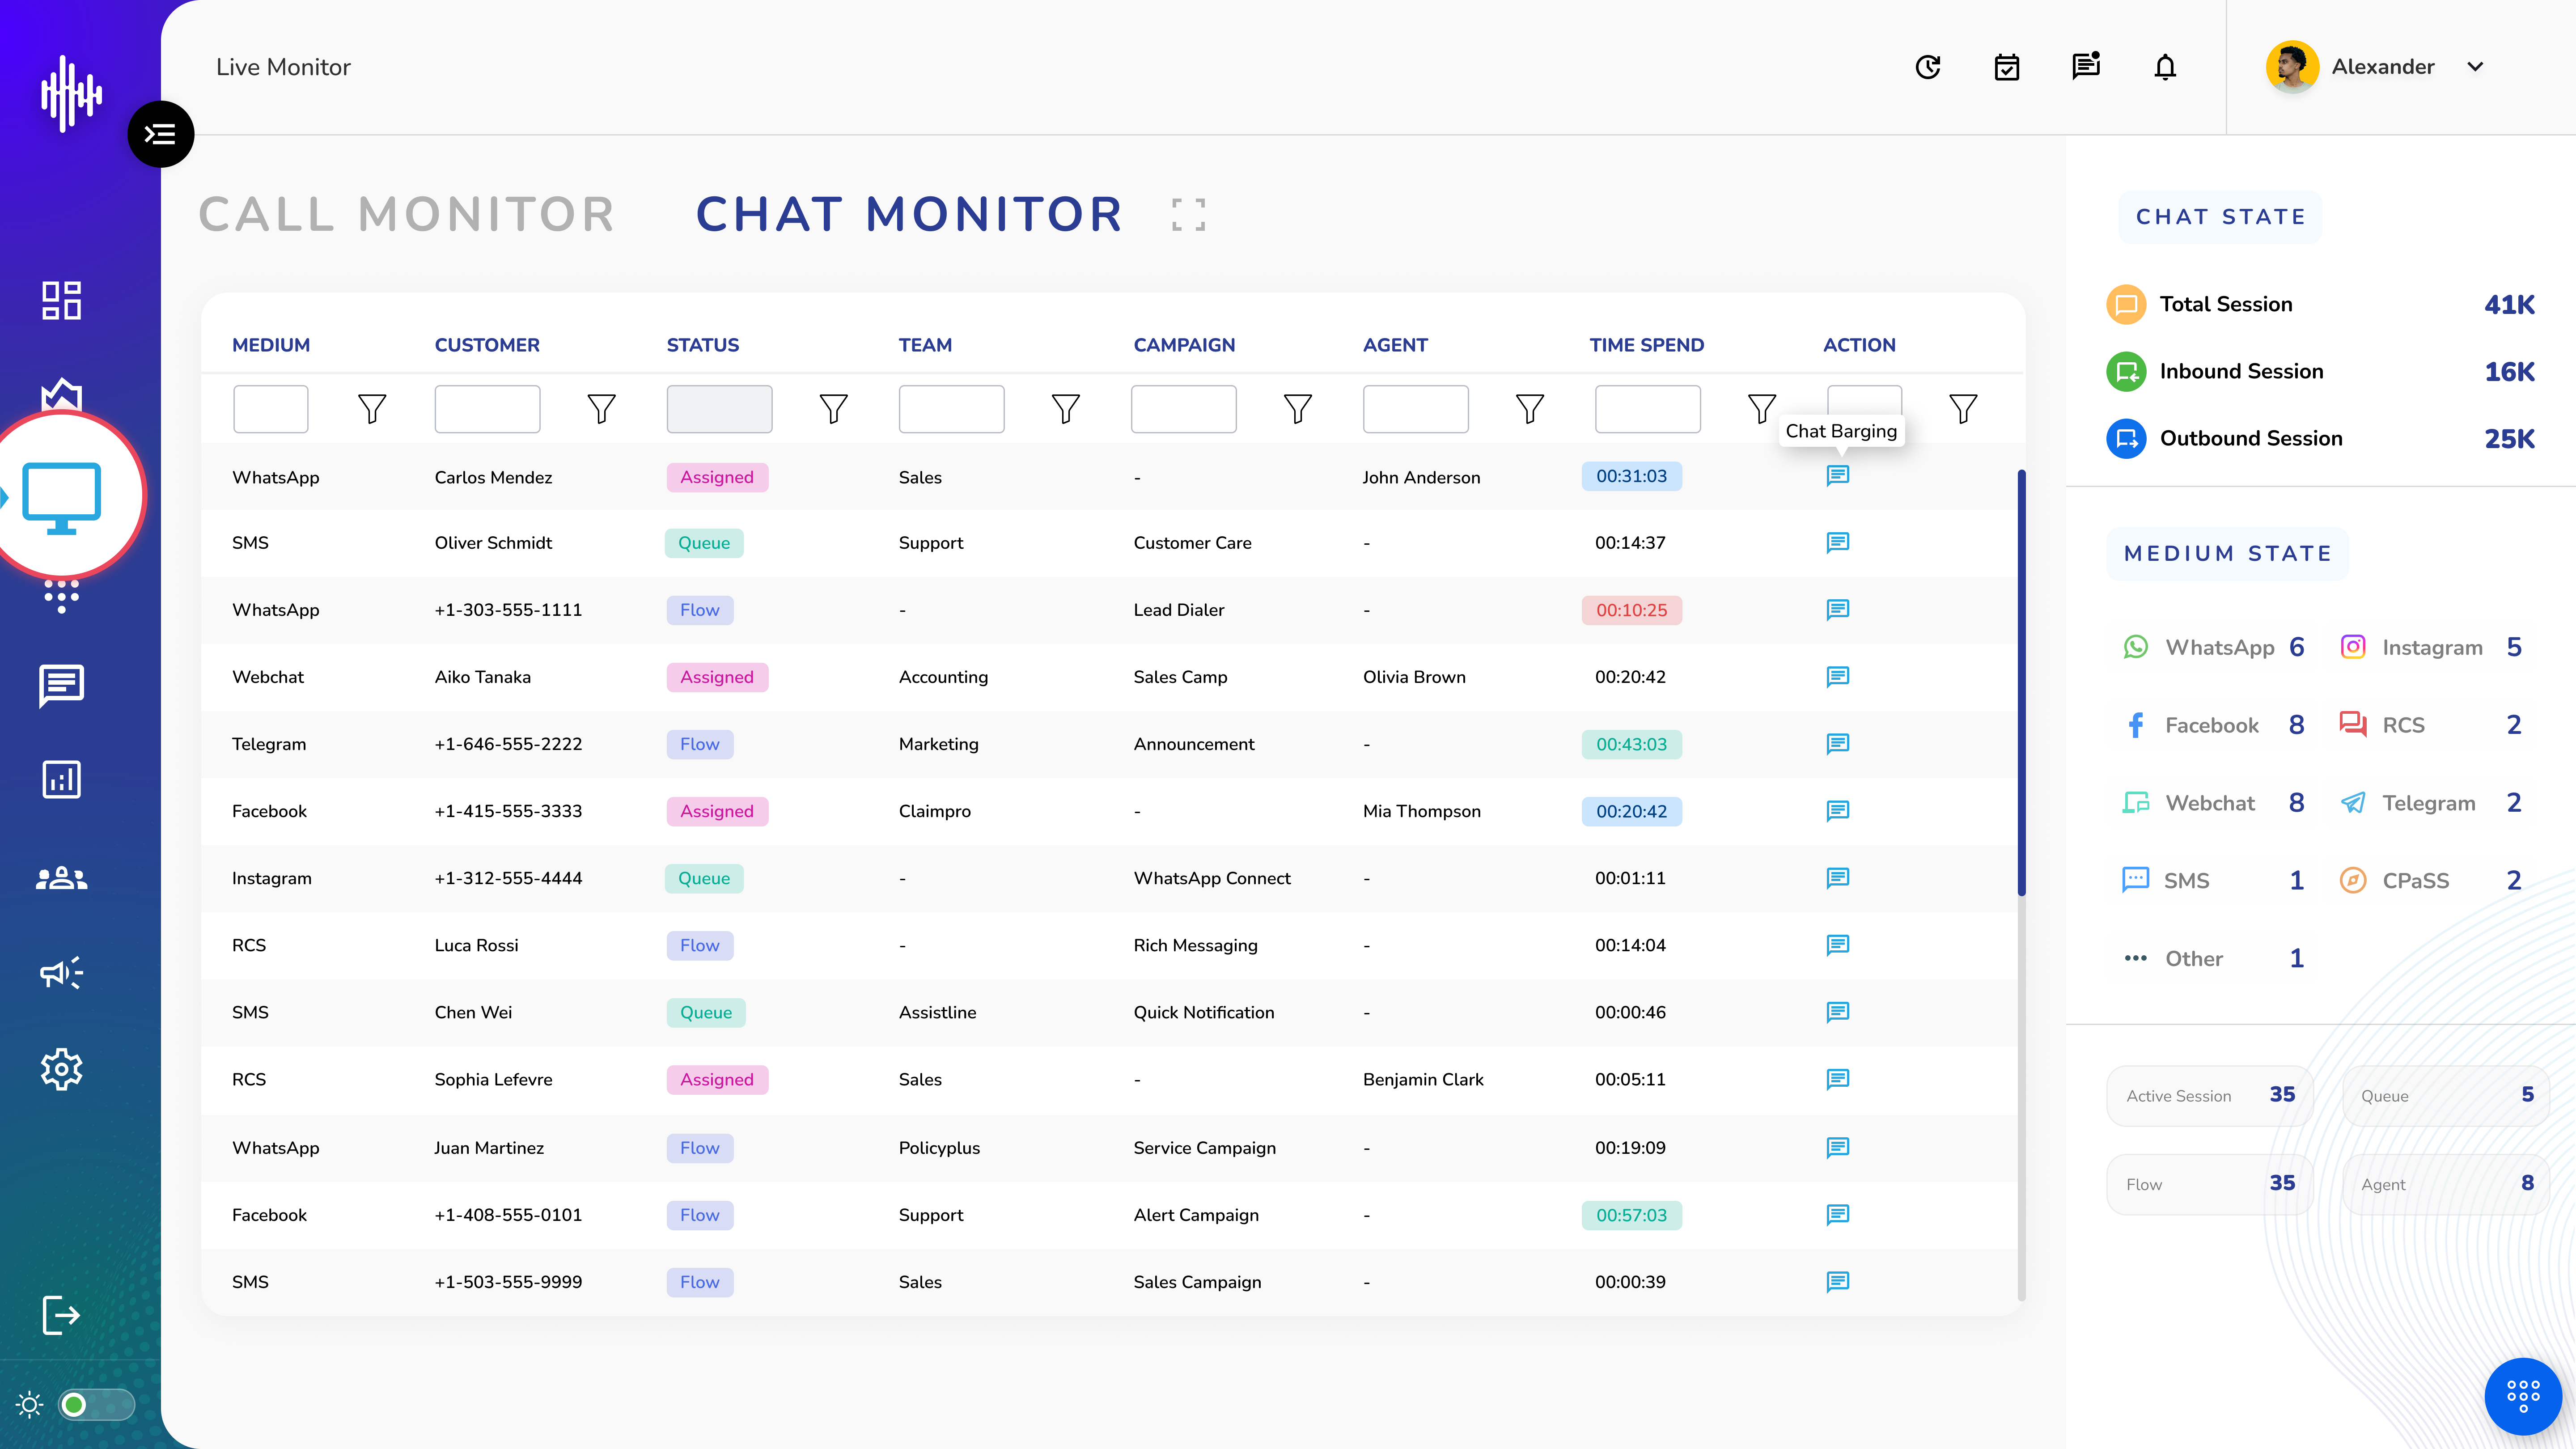
Task: Open the Dashboard grid icon in sidebar
Action: [61, 300]
